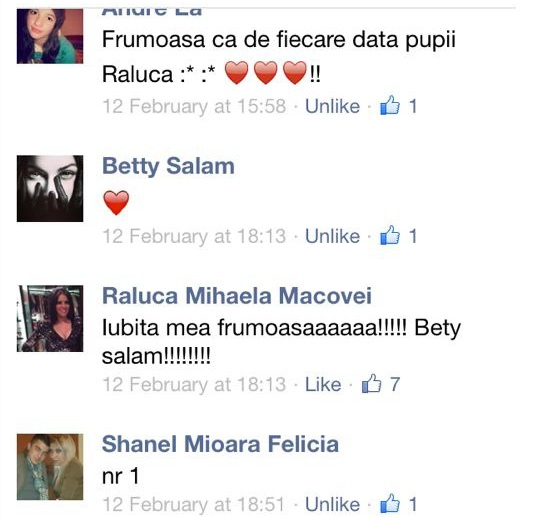Open the topmost commenter's profile picture
533x517 pixels.
coord(50,36)
